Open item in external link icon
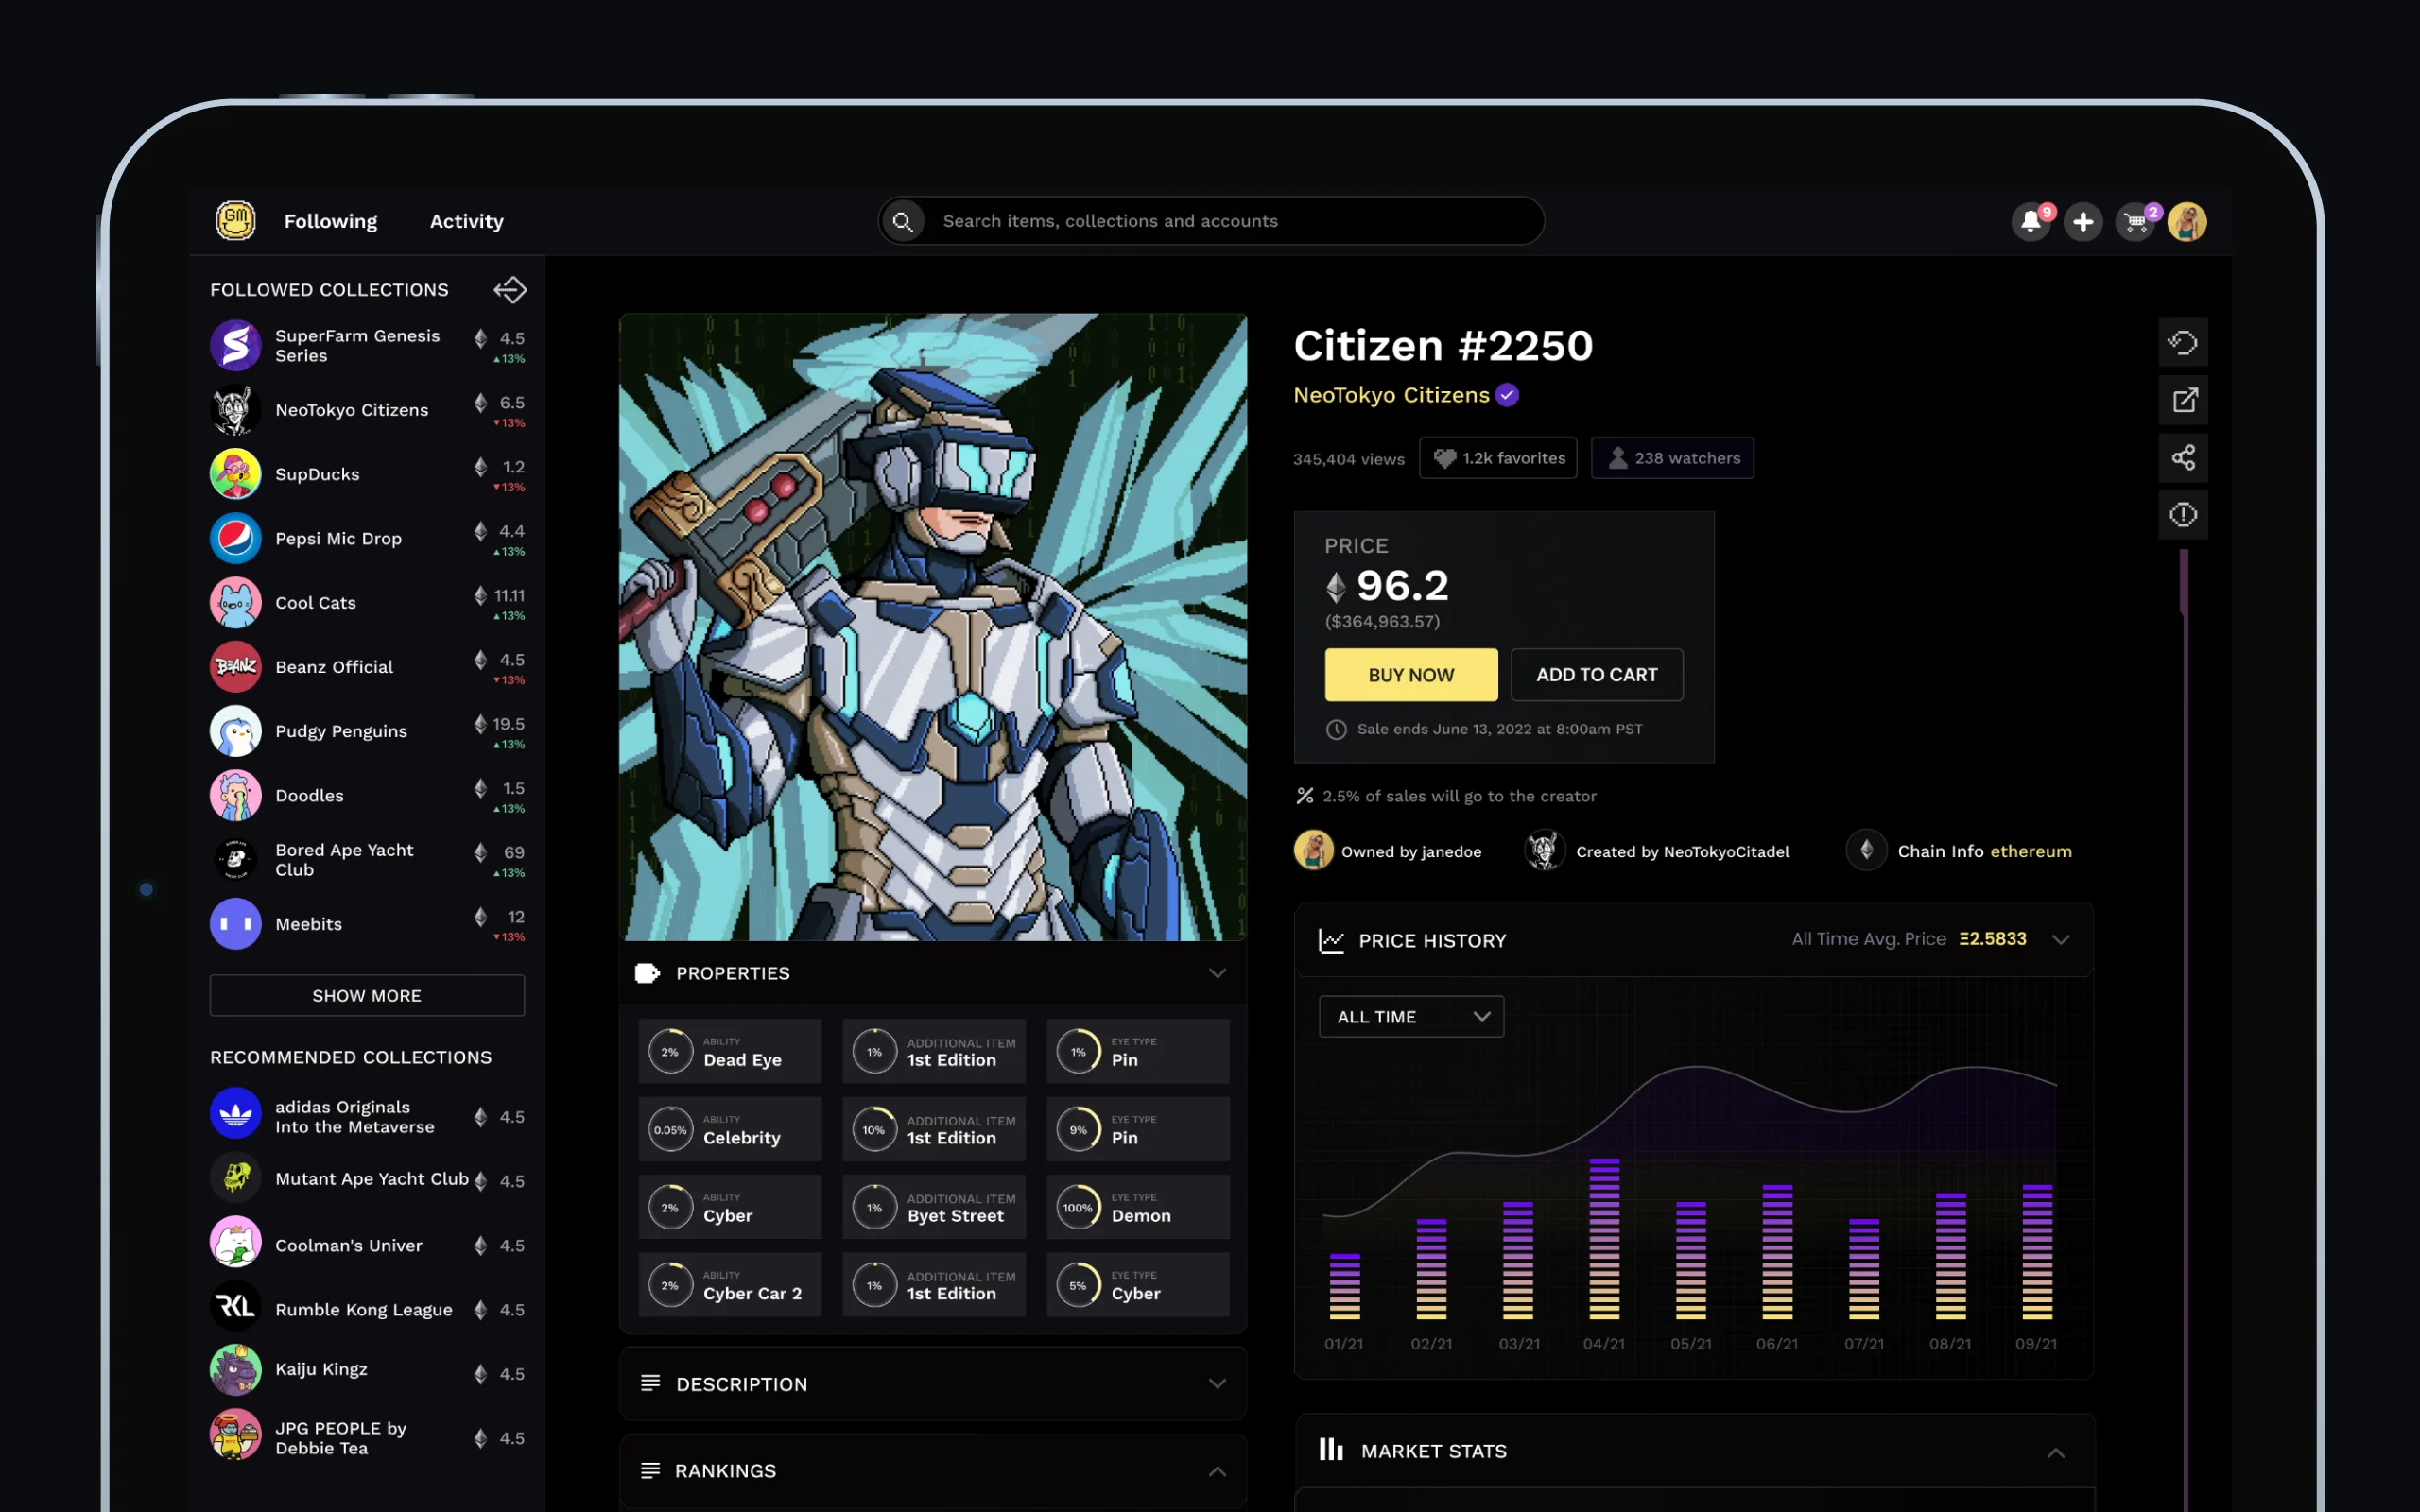Screen dimensions: 2420x1512 click(x=2183, y=401)
